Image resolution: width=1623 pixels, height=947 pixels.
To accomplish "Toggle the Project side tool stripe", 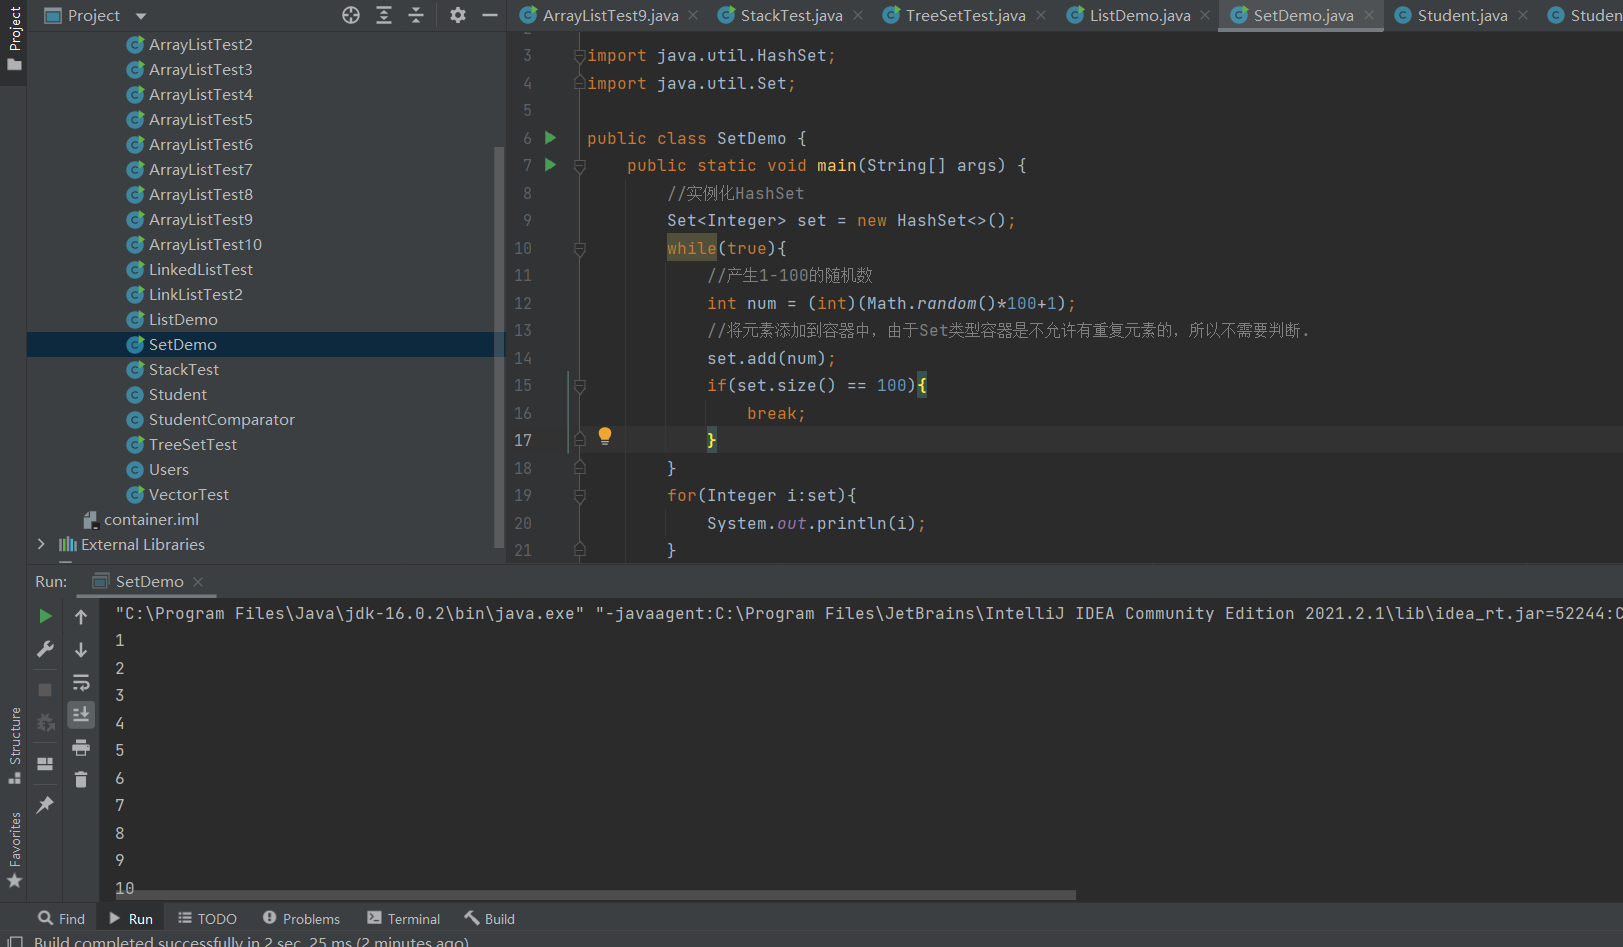I will point(14,40).
